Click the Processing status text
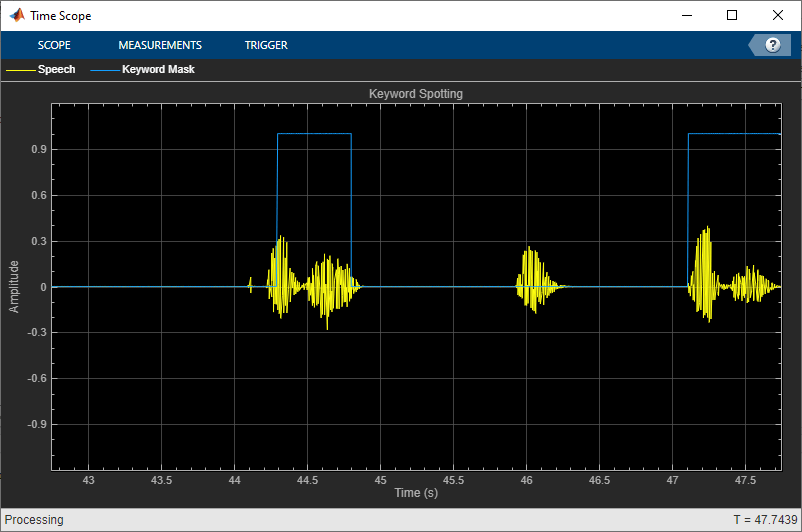802x532 pixels. [x=35, y=520]
